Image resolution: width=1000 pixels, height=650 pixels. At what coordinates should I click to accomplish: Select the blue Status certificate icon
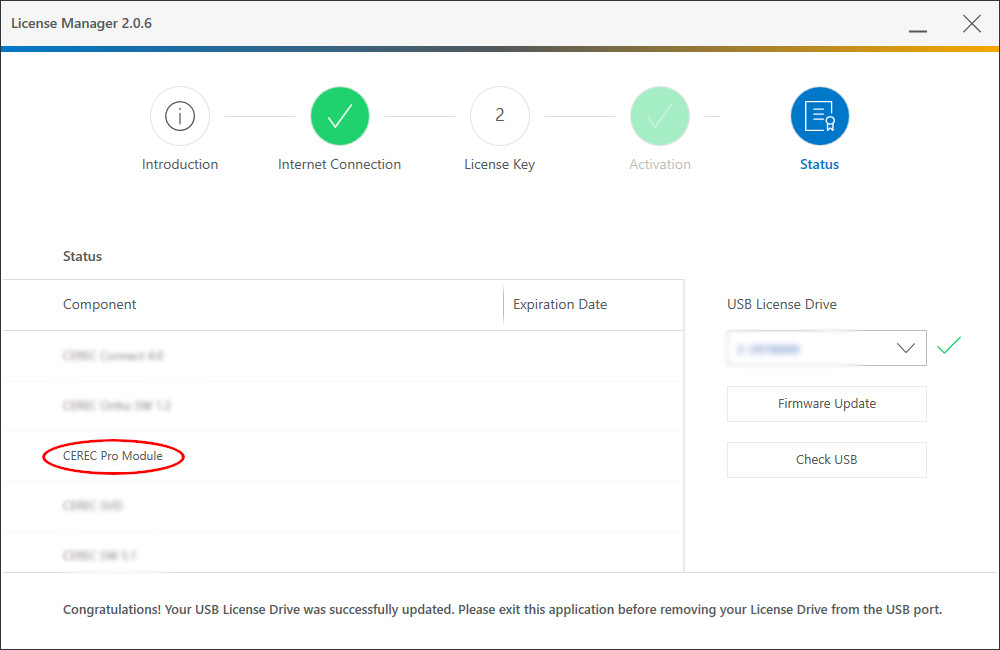point(820,116)
